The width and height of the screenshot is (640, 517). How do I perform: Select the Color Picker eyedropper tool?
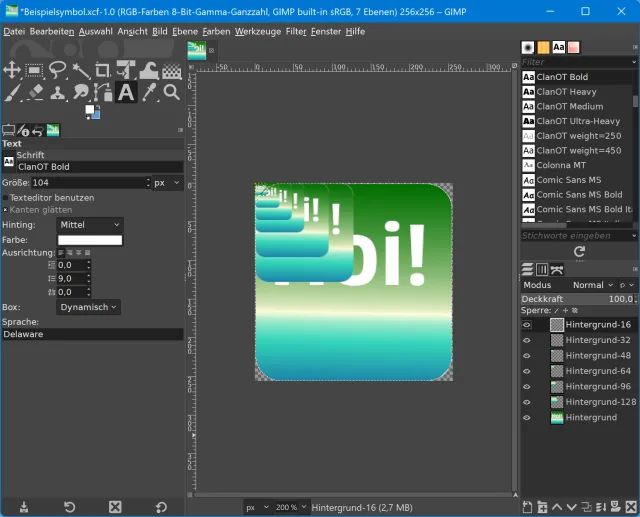point(149,93)
